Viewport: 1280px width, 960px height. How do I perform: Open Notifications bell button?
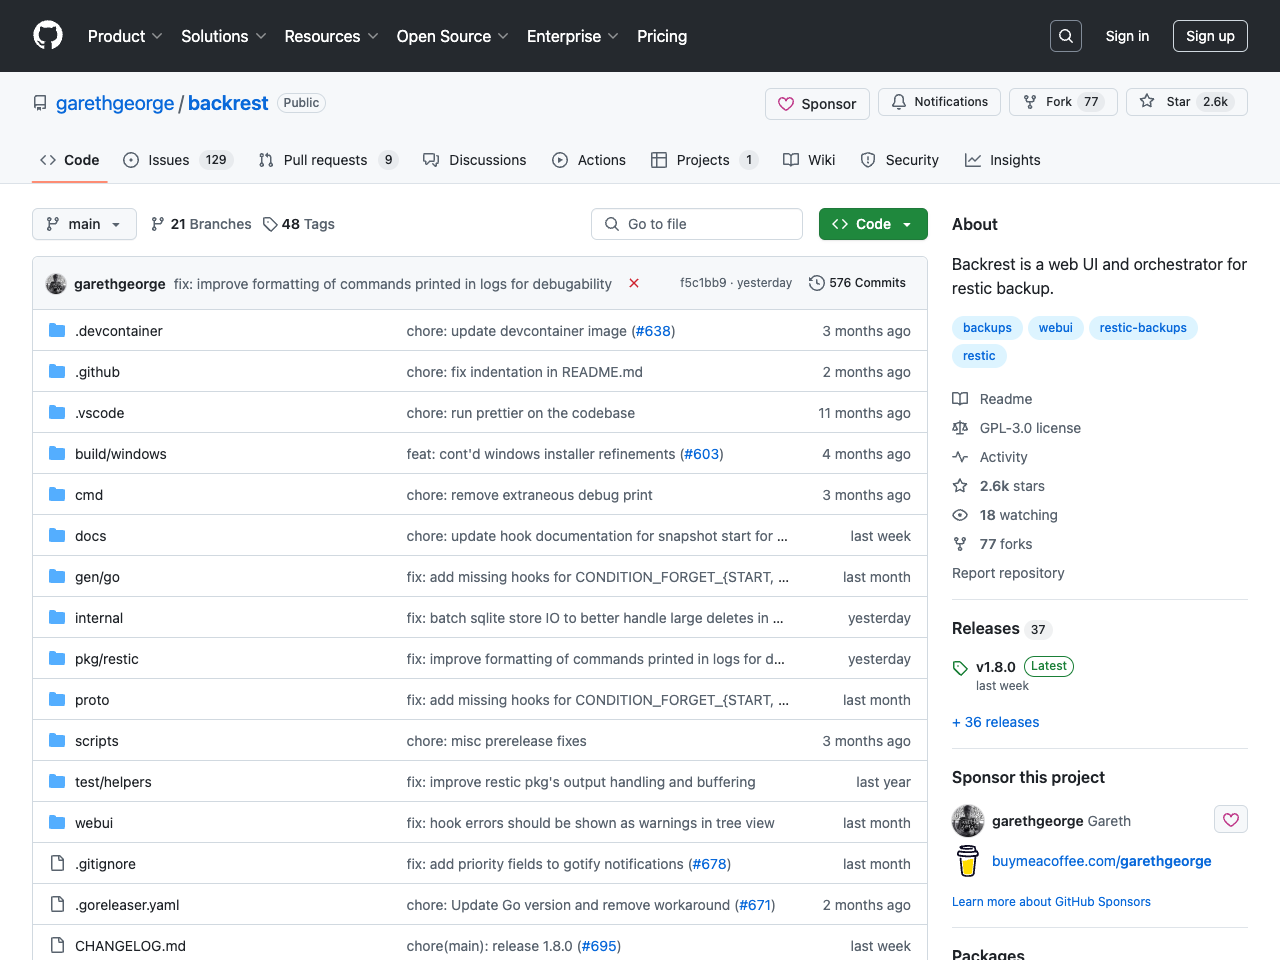click(939, 102)
